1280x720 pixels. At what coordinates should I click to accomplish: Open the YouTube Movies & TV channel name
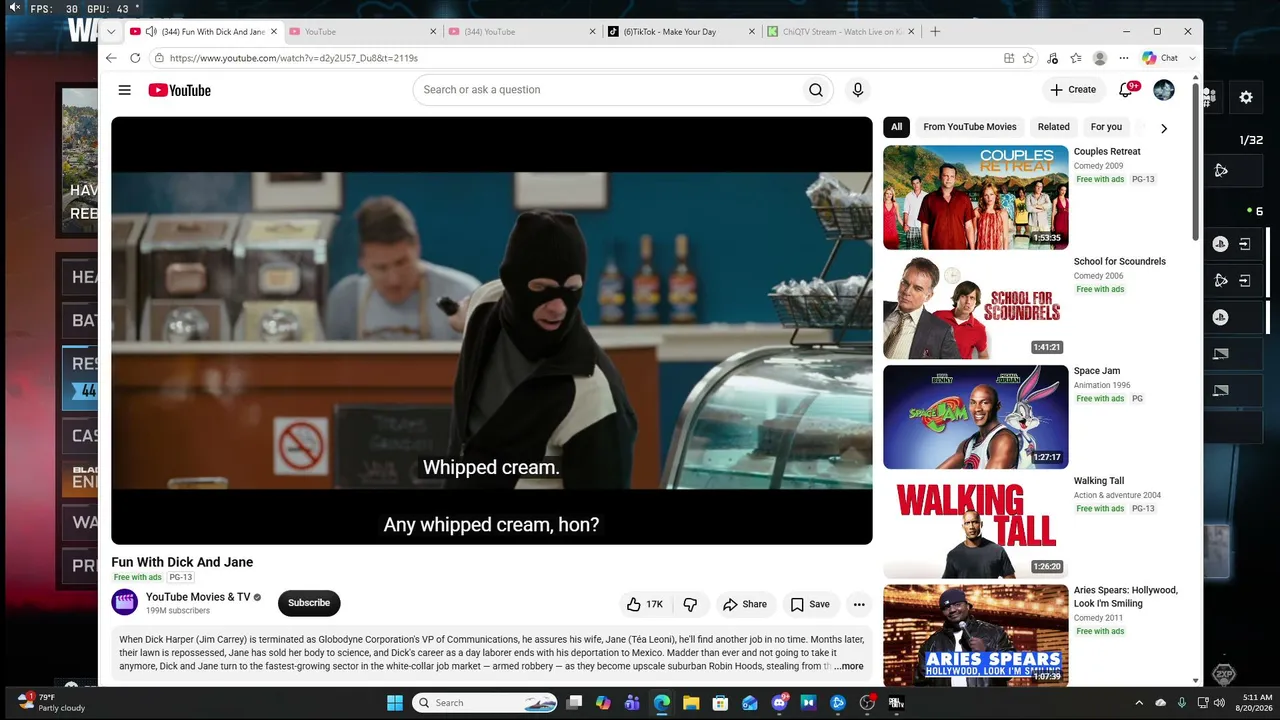[198, 597]
